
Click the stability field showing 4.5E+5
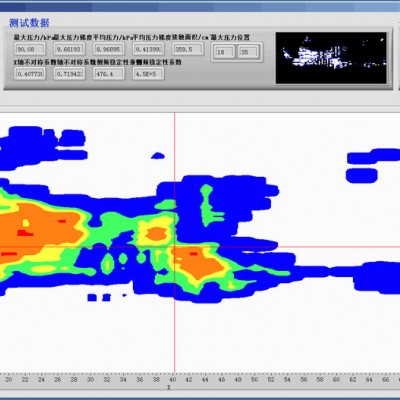coord(148,74)
